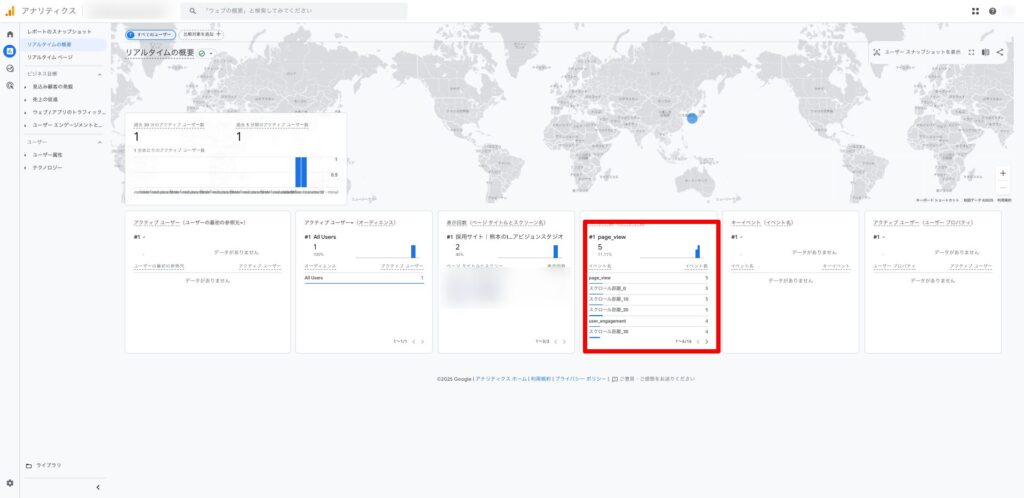Screen dimensions: 1024x498
Task: Open the Admin settings gear icon
Action: click(x=10, y=483)
